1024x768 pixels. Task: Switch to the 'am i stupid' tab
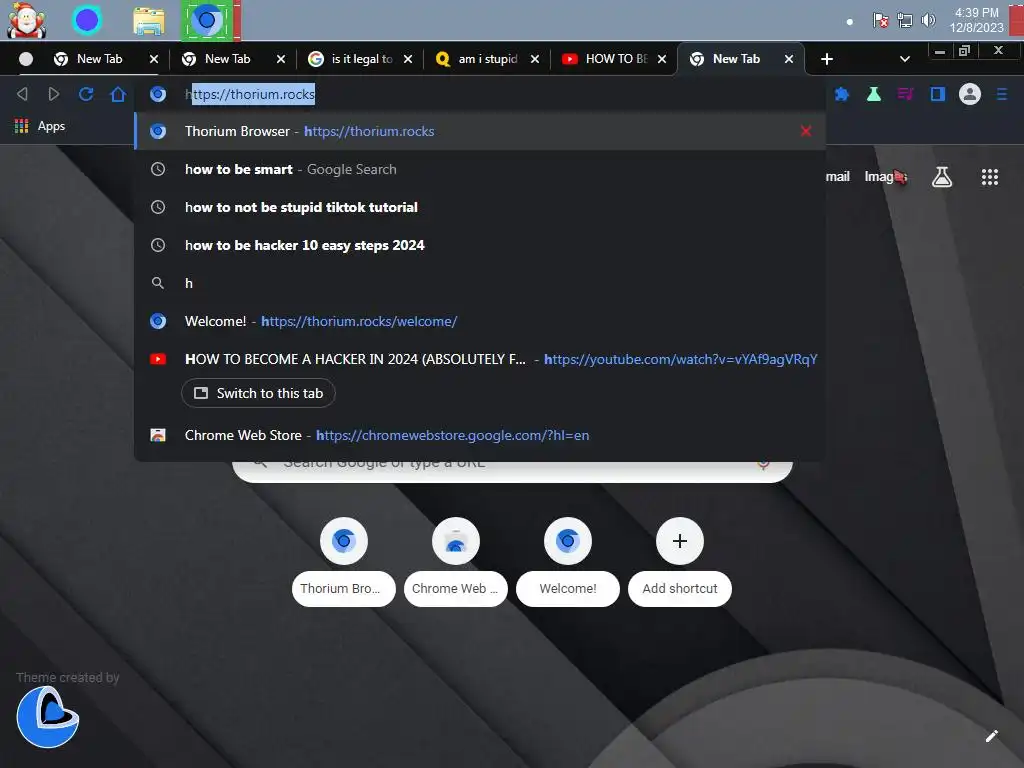(485, 59)
